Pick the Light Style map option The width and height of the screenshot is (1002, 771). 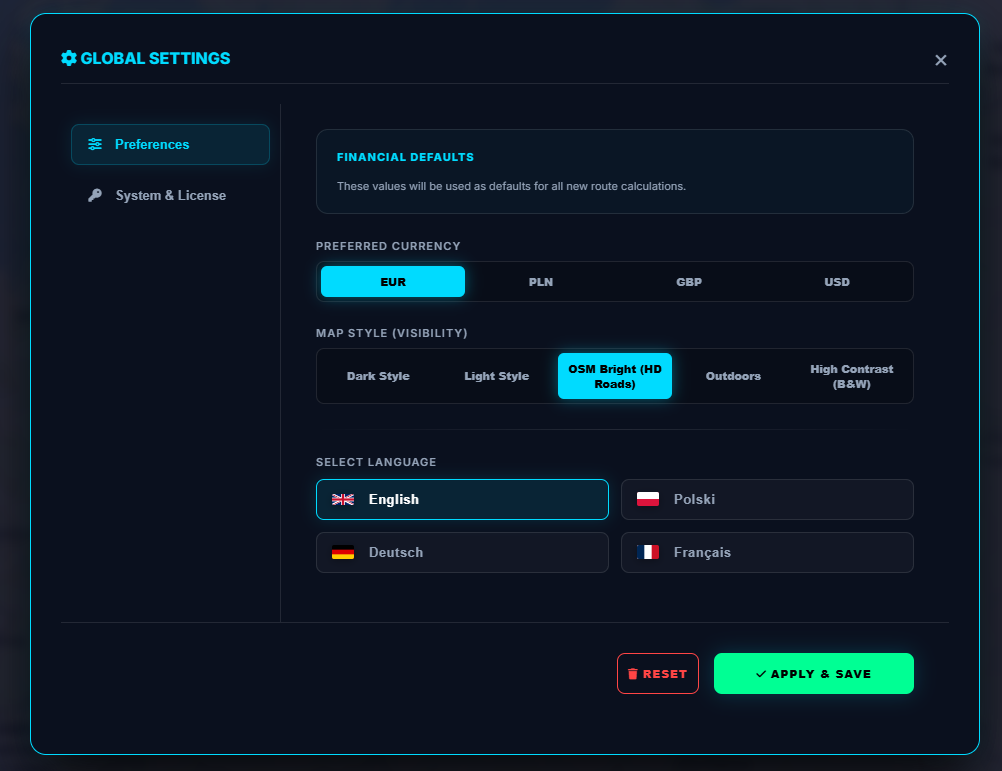(497, 376)
